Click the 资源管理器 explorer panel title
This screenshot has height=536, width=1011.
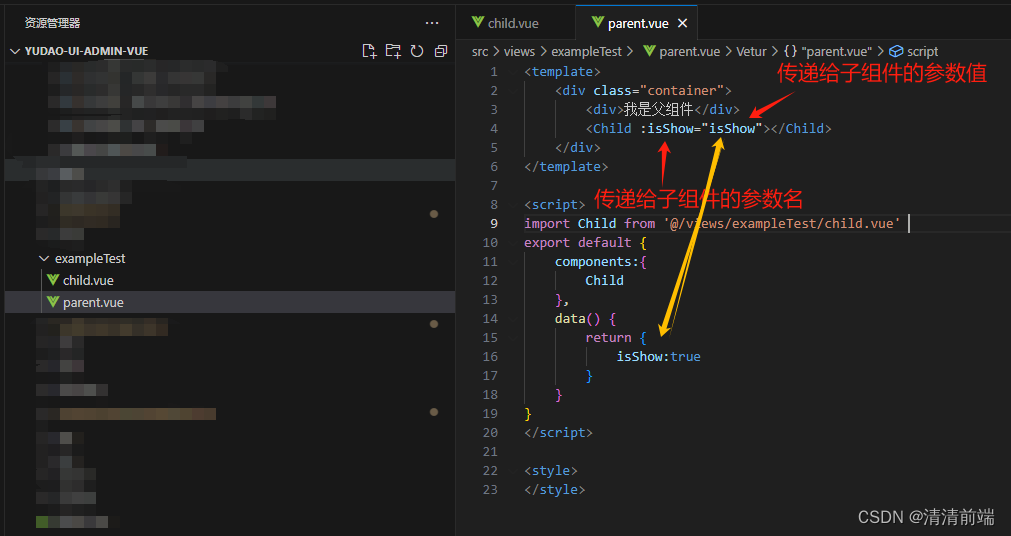tap(52, 23)
